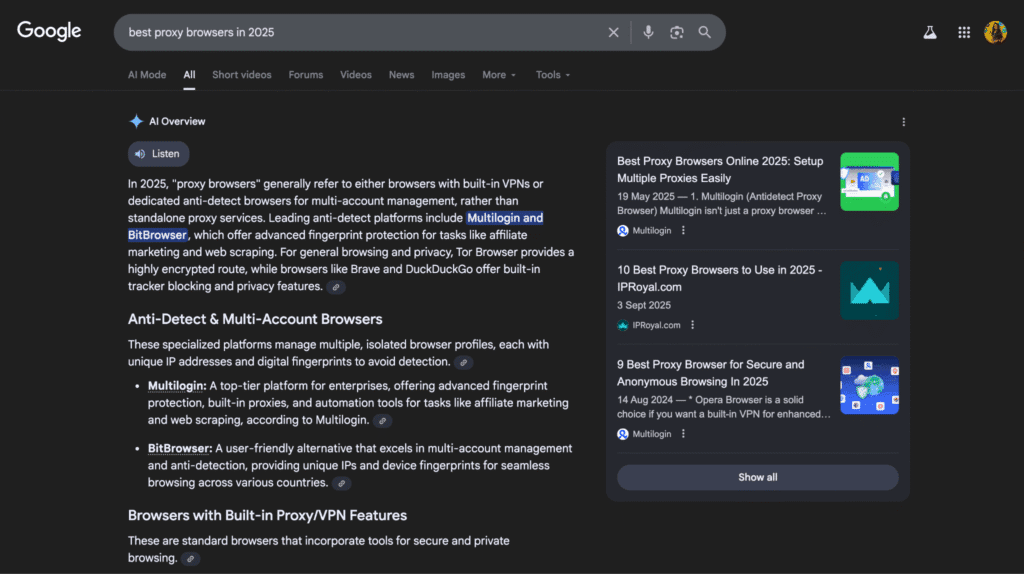Viewport: 1024px width, 574px height.
Task: Expand the More search filters dropdown
Action: tap(499, 75)
